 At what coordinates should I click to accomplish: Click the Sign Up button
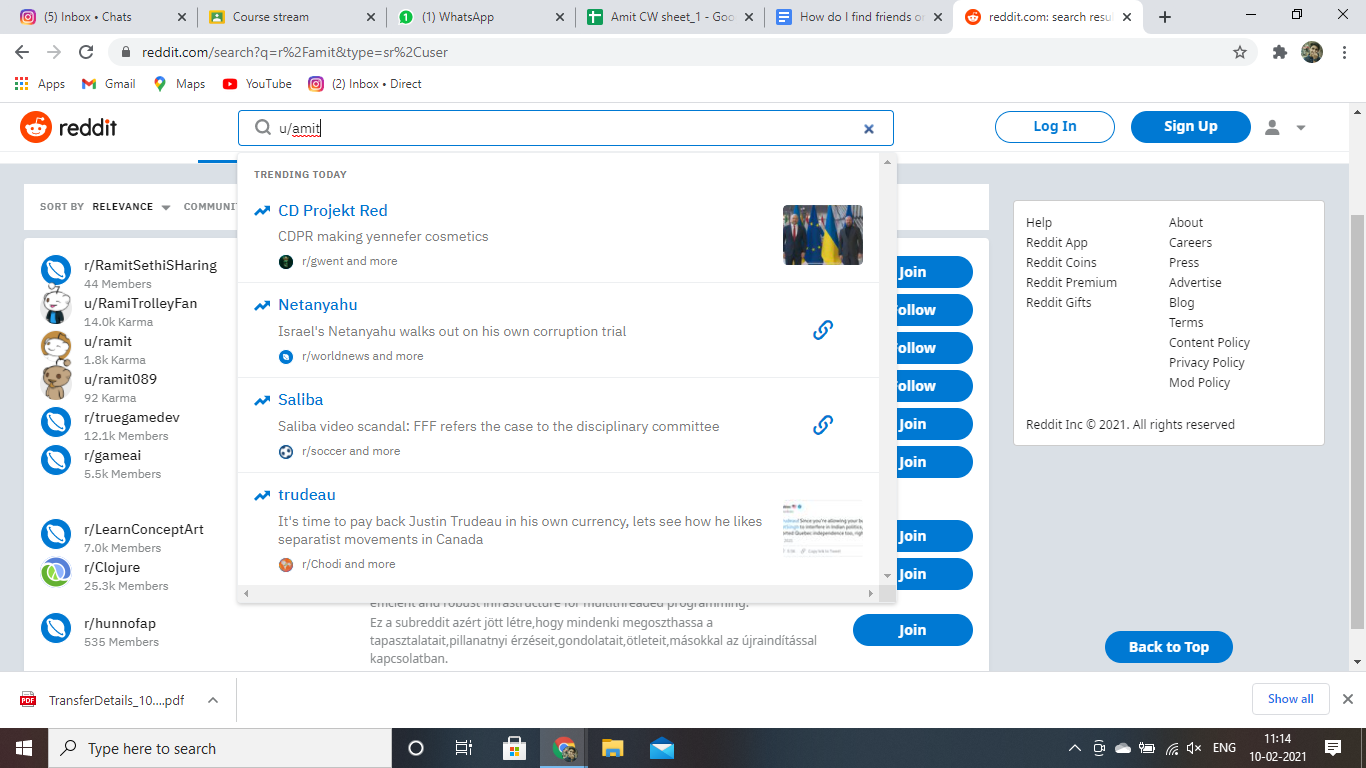coord(1191,127)
